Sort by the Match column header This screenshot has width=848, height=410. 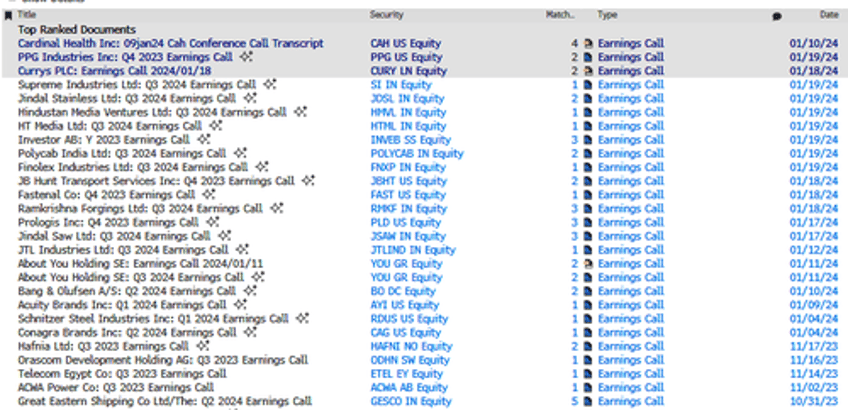pyautogui.click(x=560, y=15)
